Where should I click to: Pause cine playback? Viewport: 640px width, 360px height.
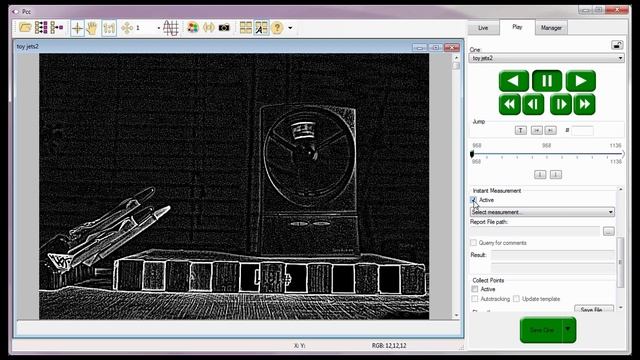click(547, 81)
